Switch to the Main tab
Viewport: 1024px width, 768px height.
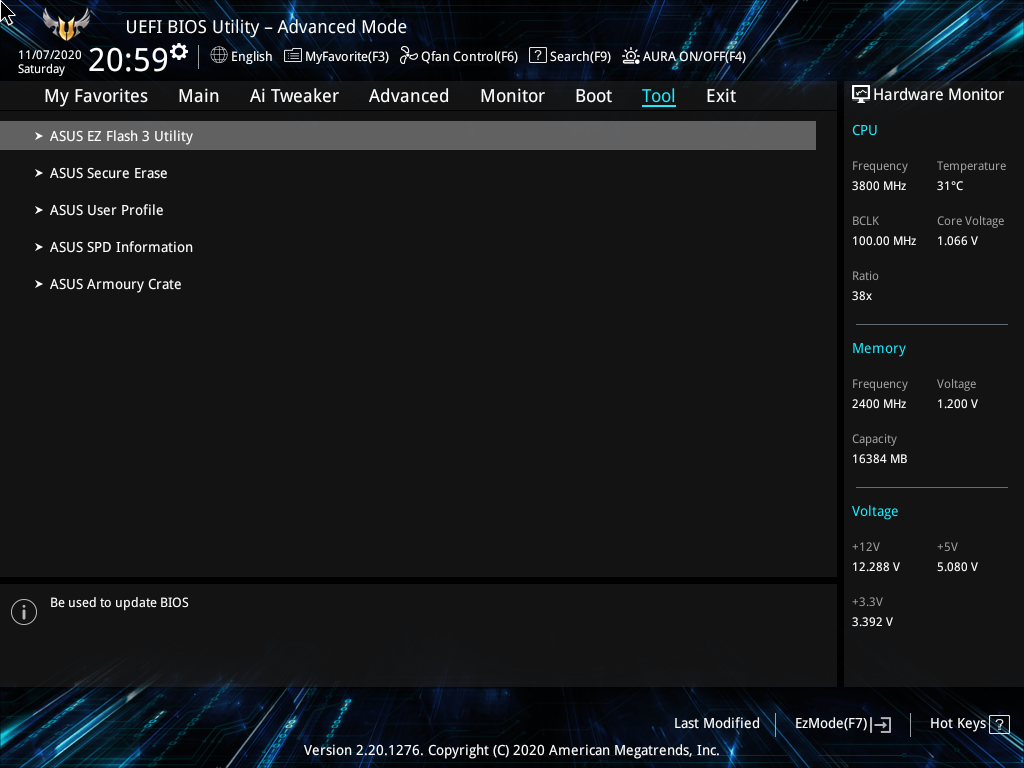coord(199,96)
